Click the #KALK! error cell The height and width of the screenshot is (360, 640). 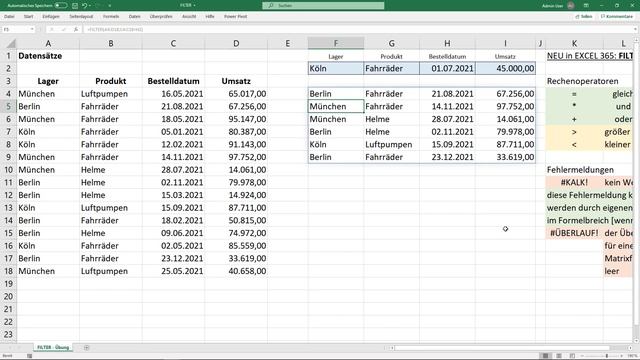pos(574,182)
